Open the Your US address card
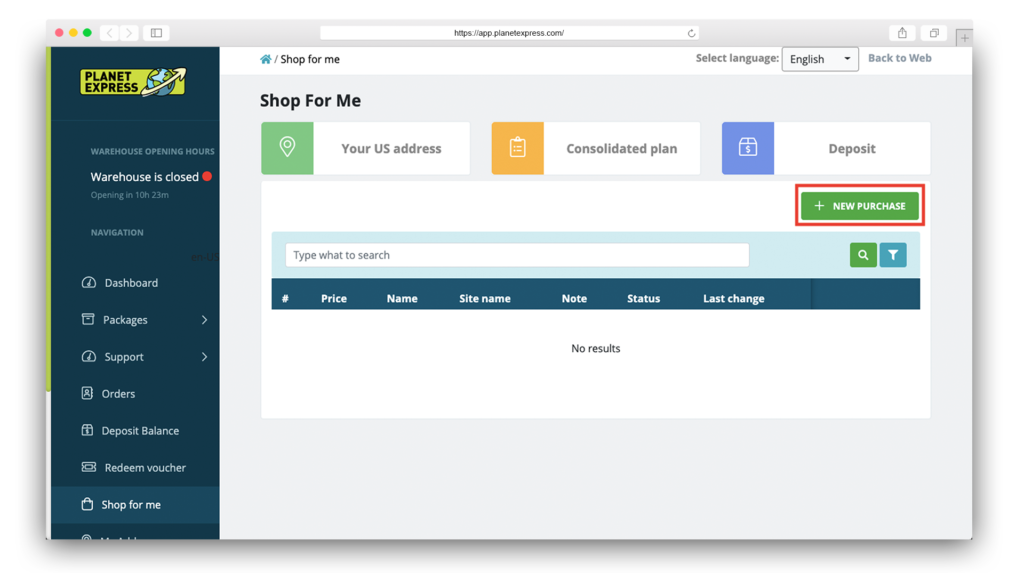The height and width of the screenshot is (573, 1024). coord(366,148)
